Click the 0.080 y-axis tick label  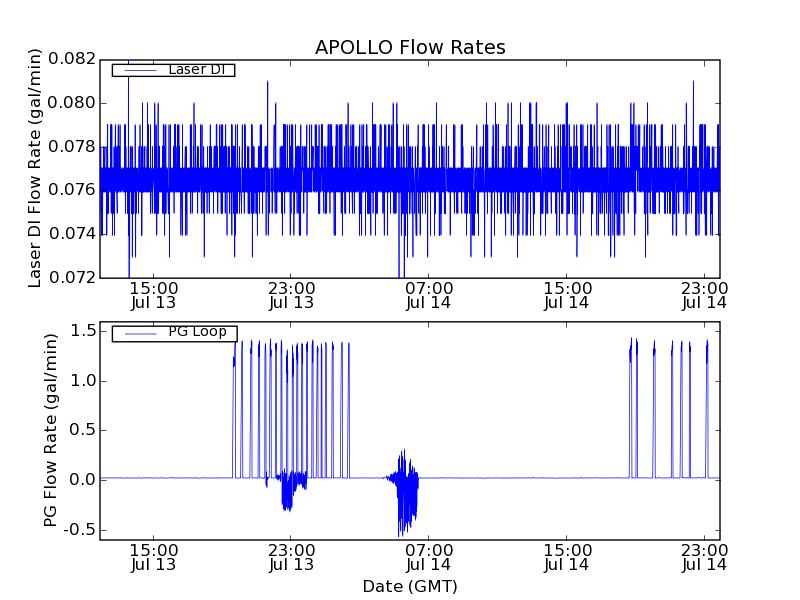point(72,103)
